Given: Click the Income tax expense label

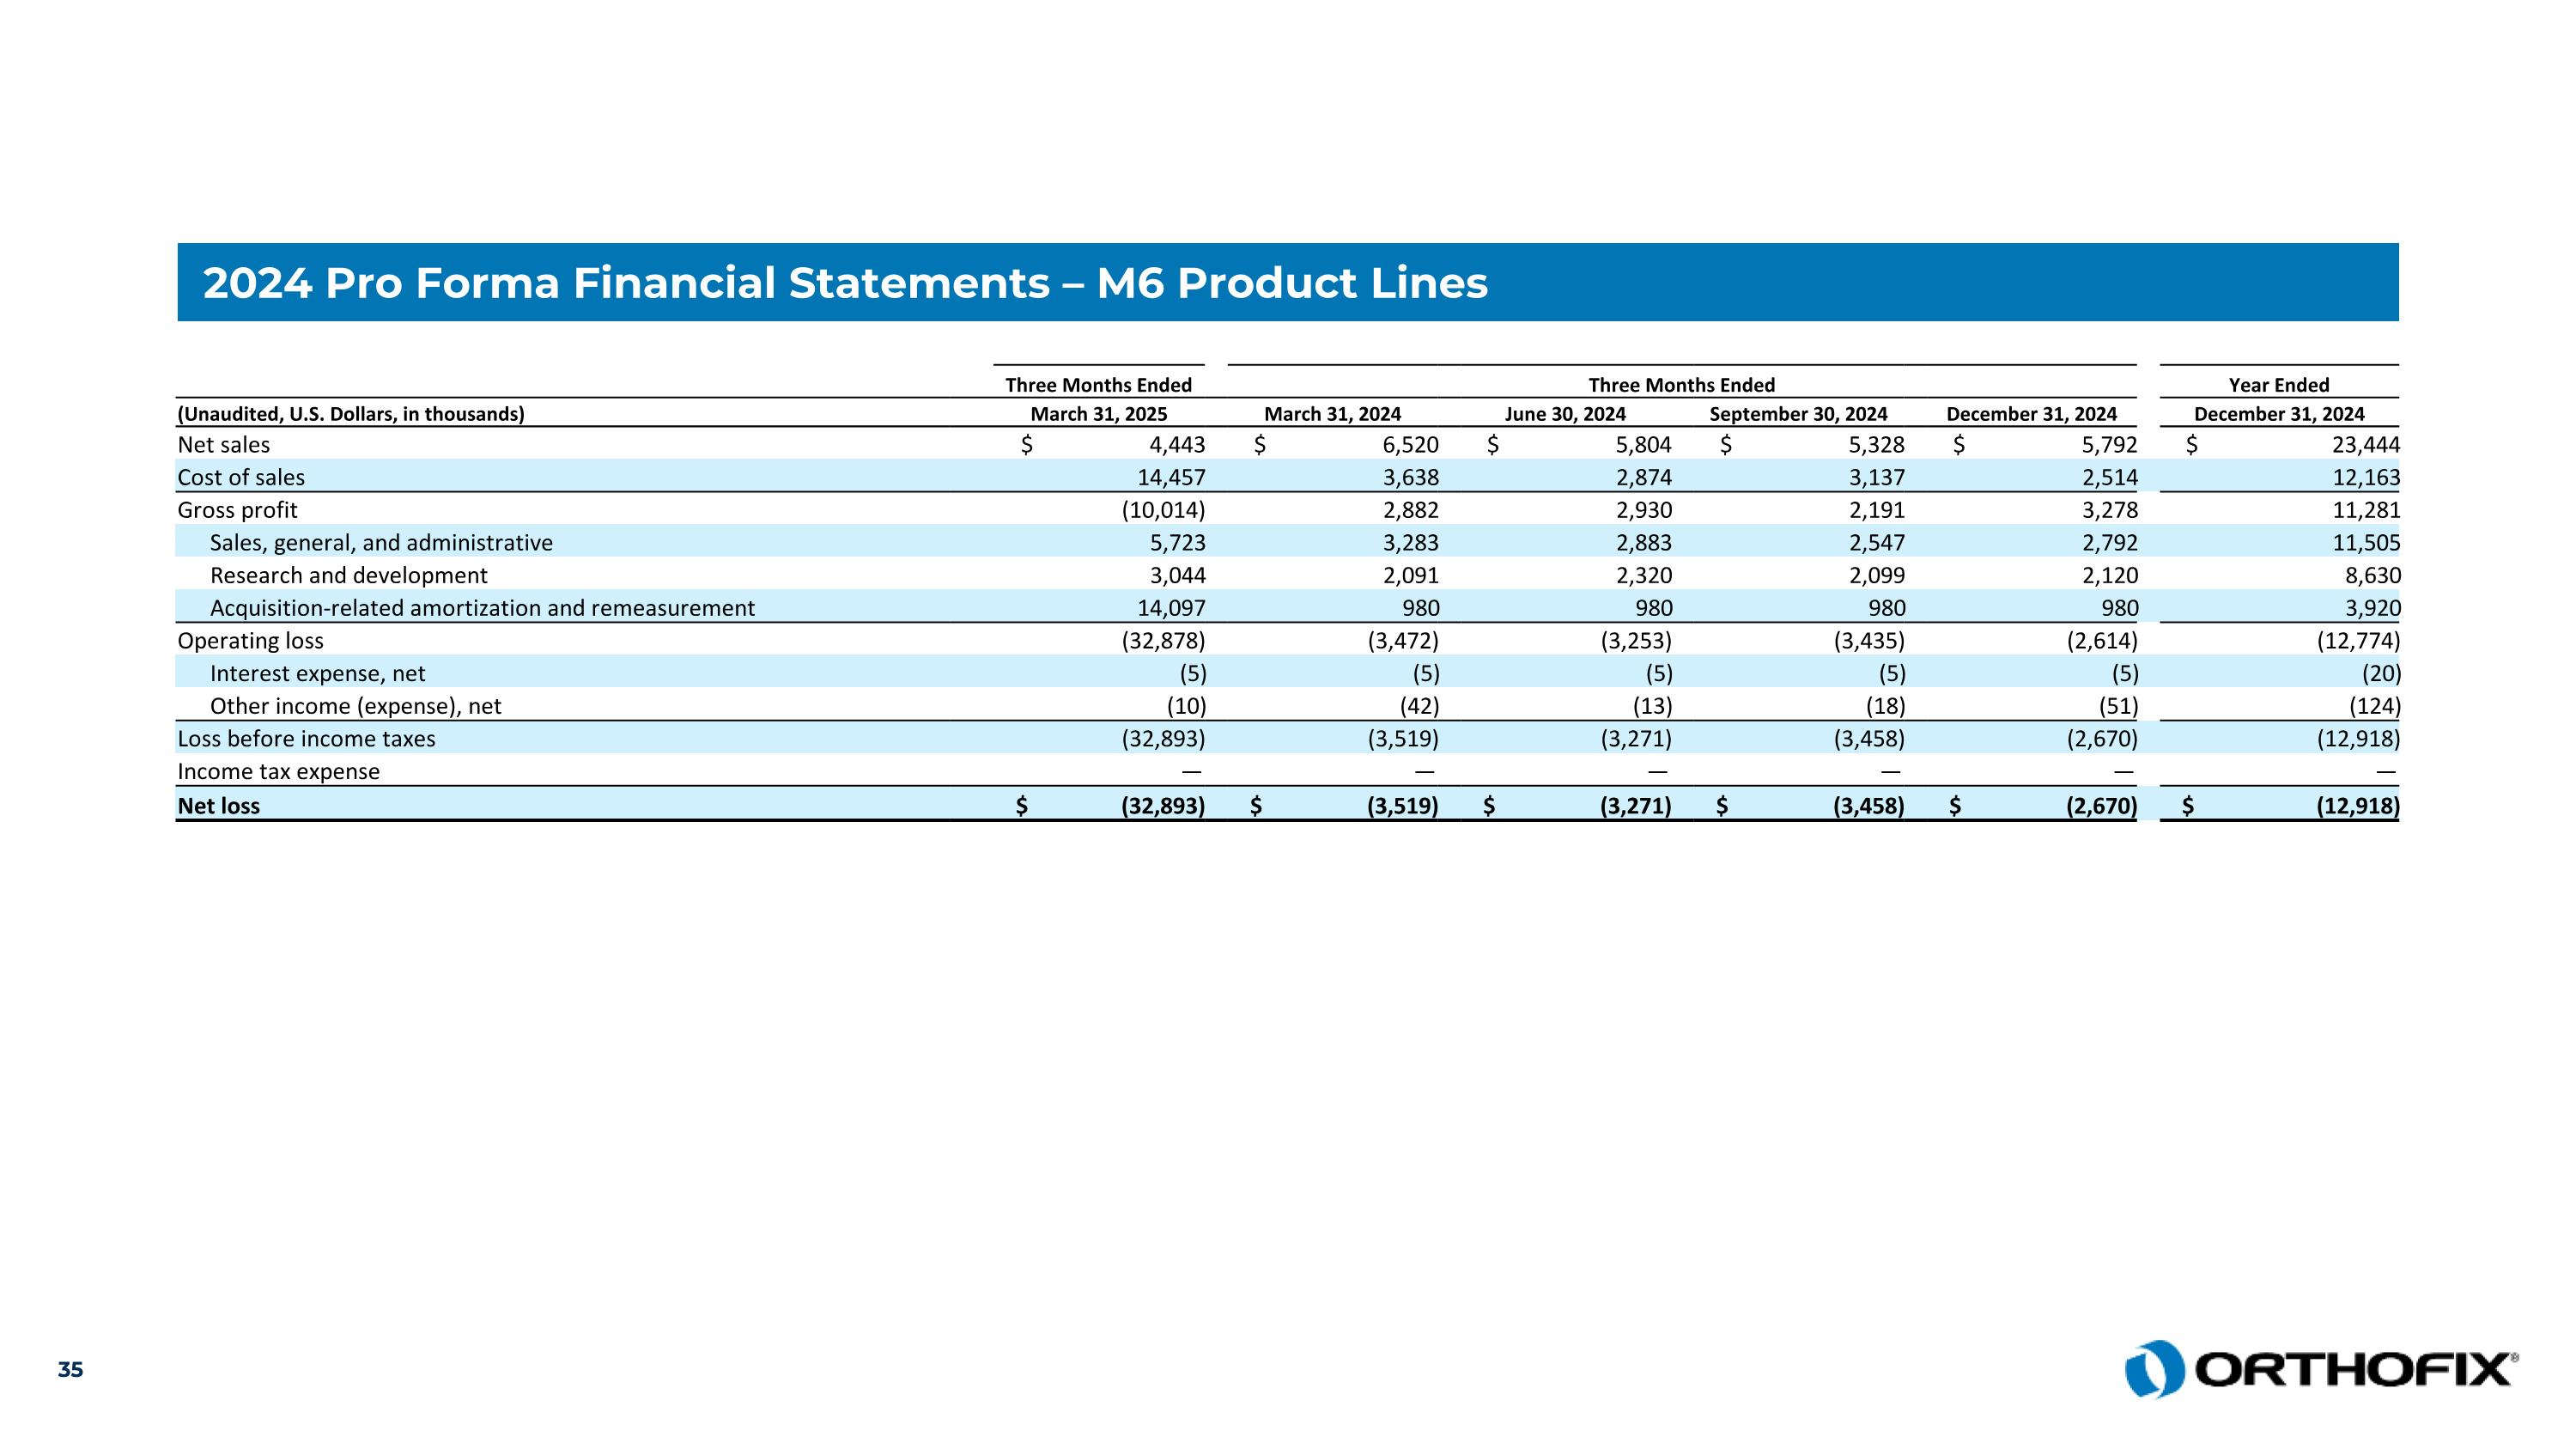Looking at the screenshot, I should pyautogui.click(x=278, y=772).
